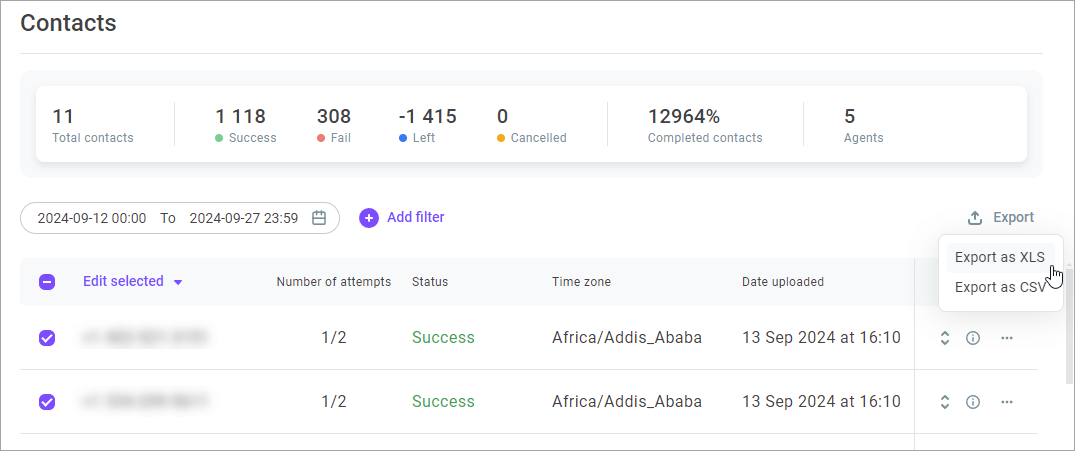Click the Add filter link

pyautogui.click(x=415, y=217)
